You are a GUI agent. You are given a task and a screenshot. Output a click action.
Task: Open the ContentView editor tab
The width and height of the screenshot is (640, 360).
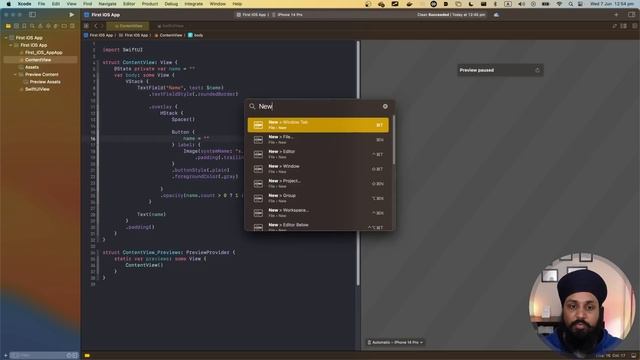[128, 26]
